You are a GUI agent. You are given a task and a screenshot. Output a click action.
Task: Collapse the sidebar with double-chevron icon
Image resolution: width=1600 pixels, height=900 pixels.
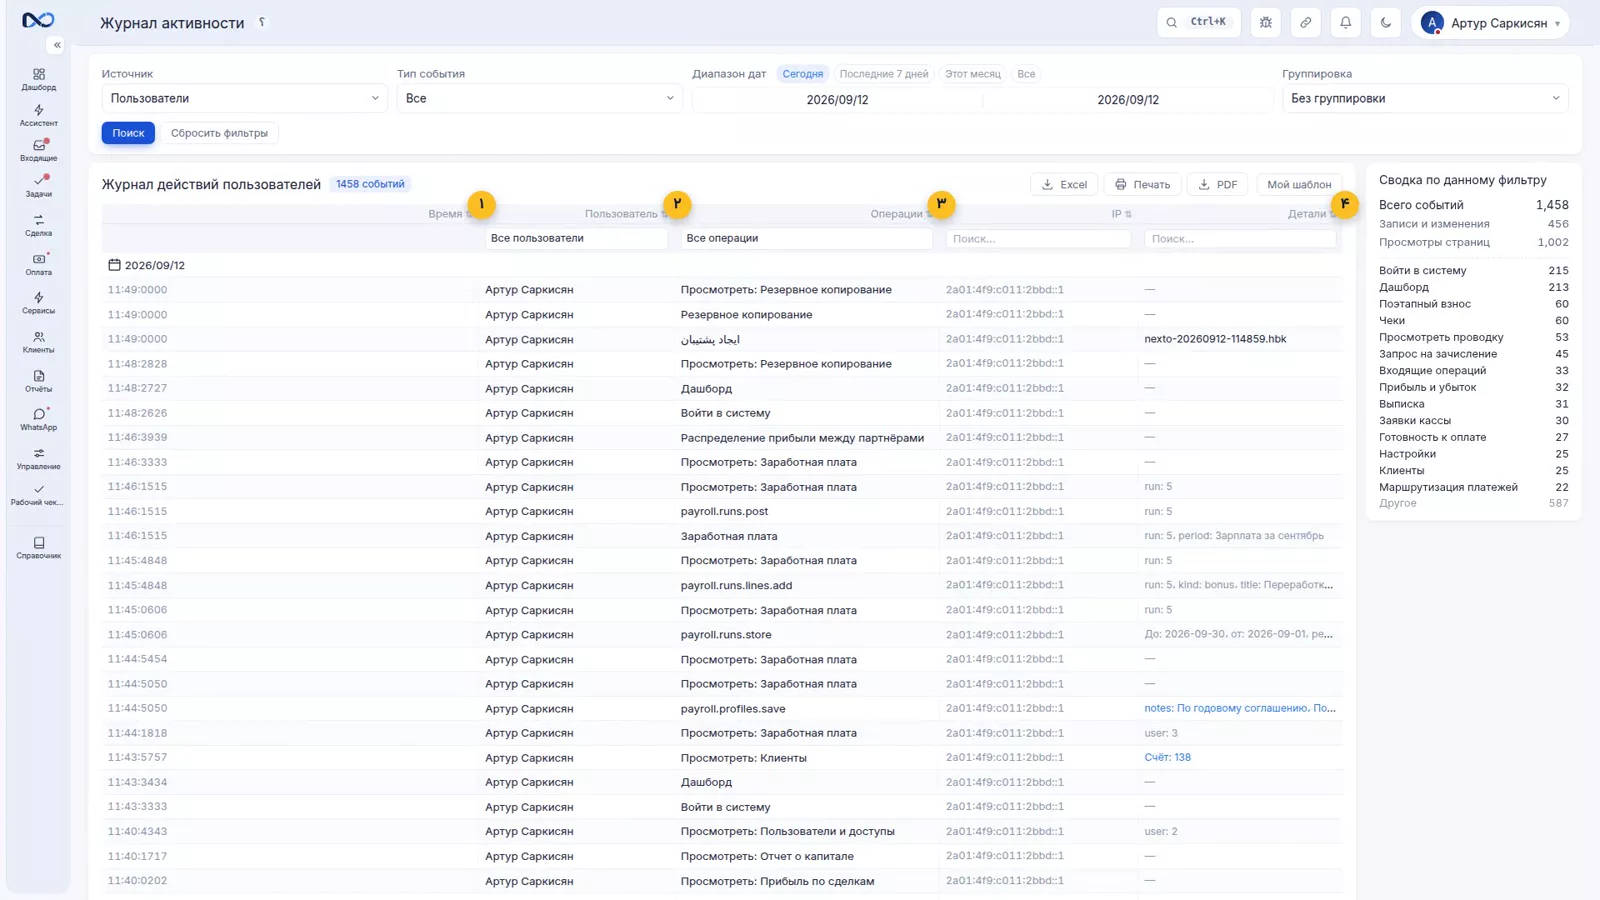(x=57, y=45)
